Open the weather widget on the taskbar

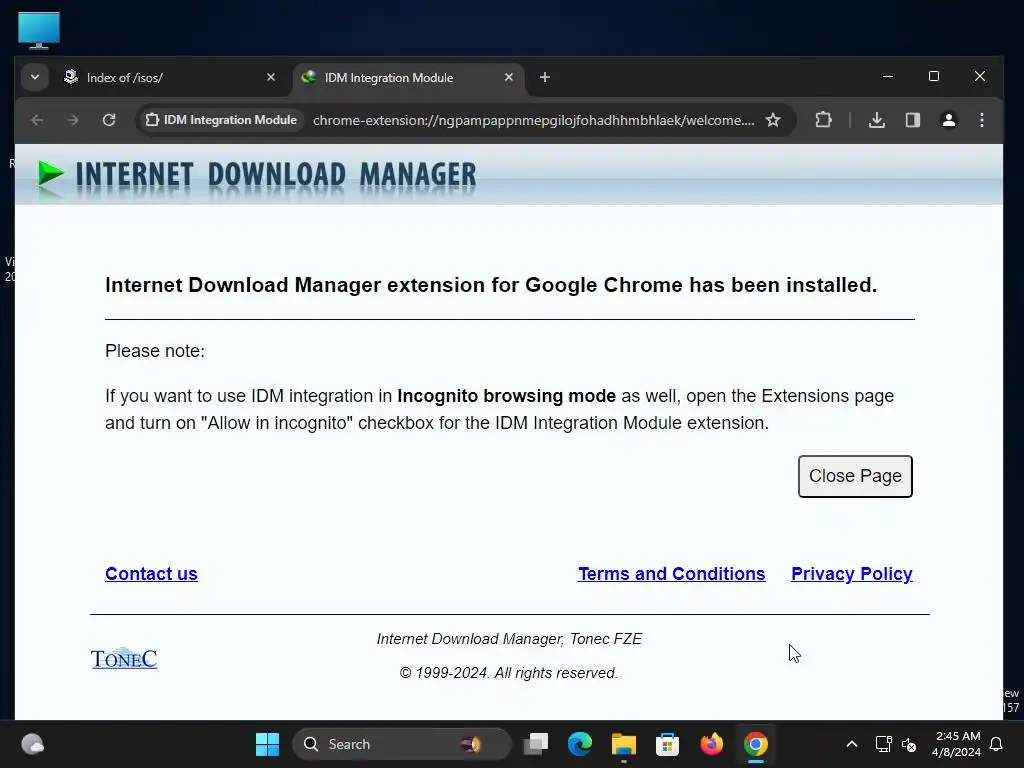click(33, 744)
